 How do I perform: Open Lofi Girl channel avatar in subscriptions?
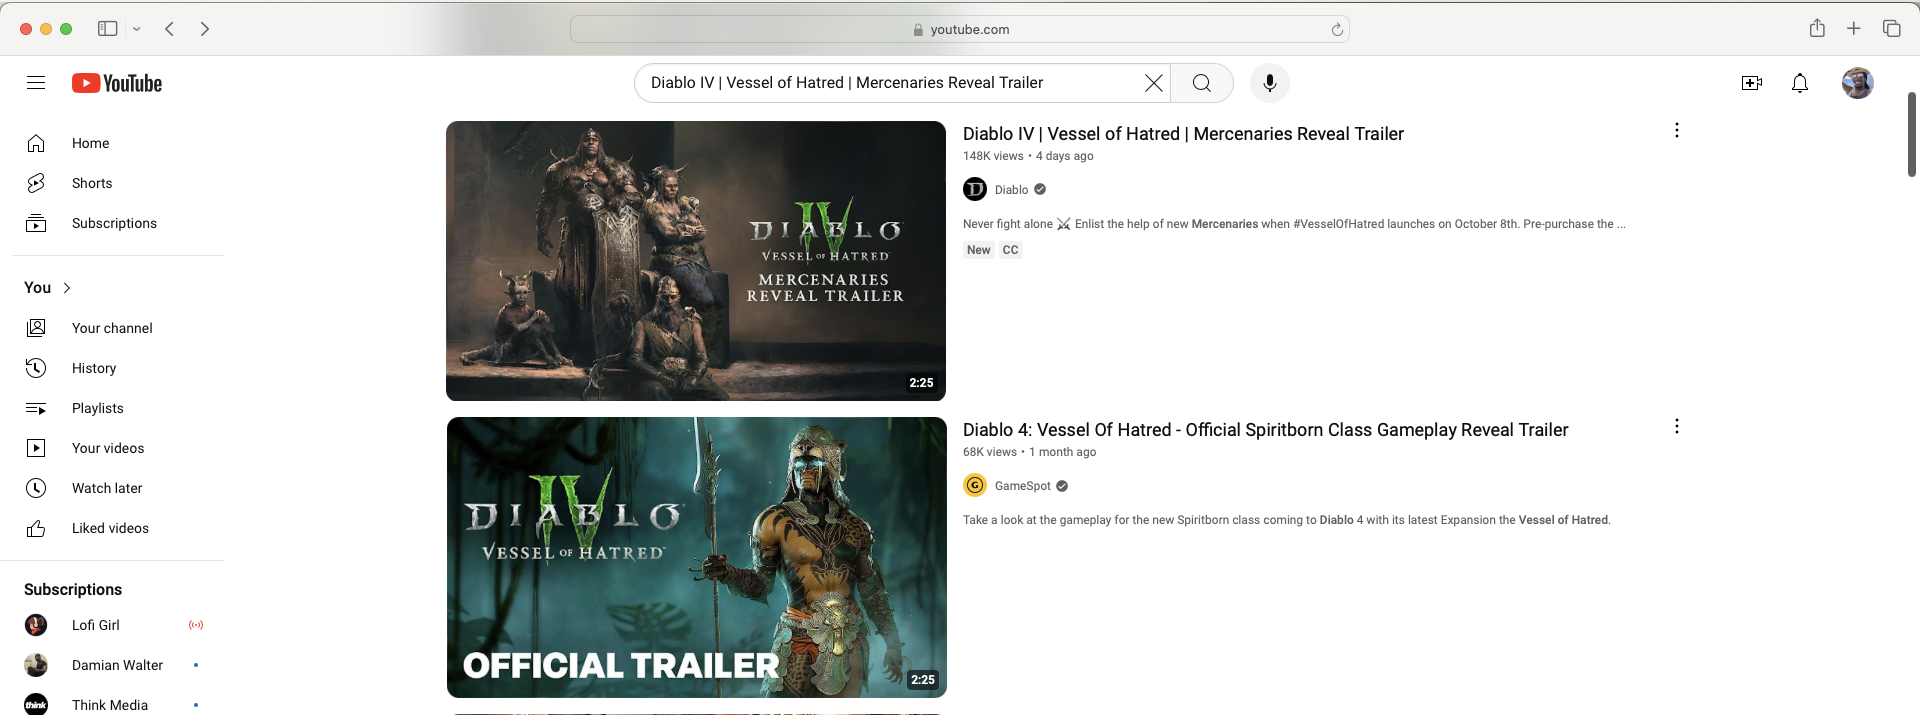point(36,625)
